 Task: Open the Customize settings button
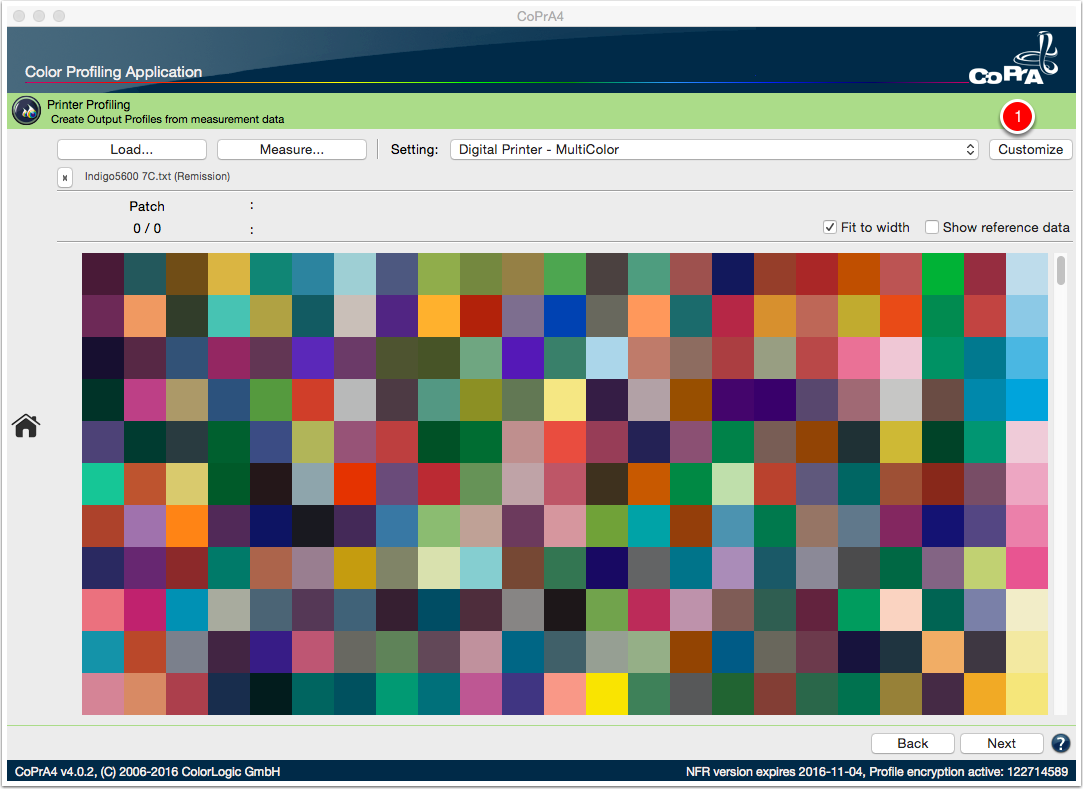click(x=1030, y=149)
